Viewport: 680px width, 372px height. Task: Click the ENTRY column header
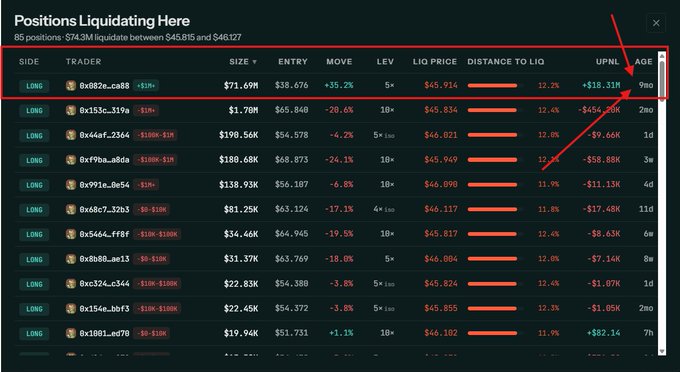293,62
